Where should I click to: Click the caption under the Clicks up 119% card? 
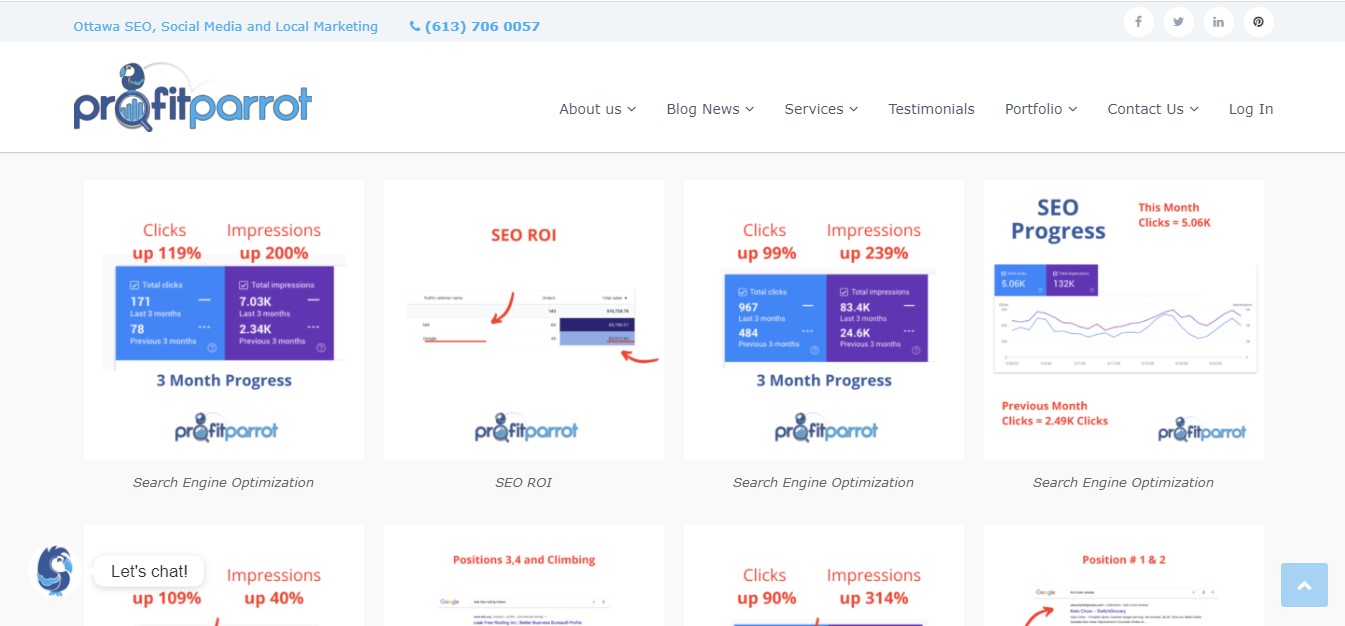tap(224, 482)
